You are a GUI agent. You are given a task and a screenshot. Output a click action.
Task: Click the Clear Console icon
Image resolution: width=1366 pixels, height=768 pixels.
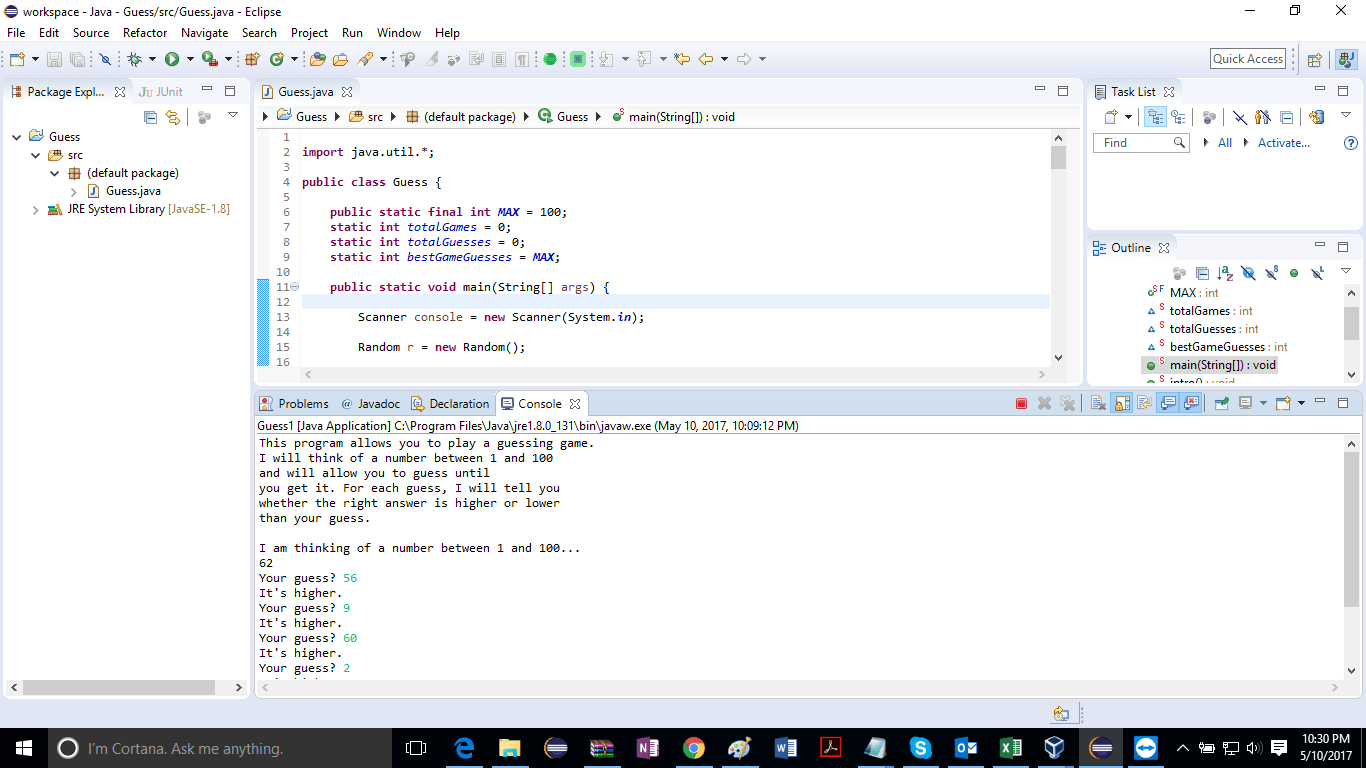click(1097, 403)
